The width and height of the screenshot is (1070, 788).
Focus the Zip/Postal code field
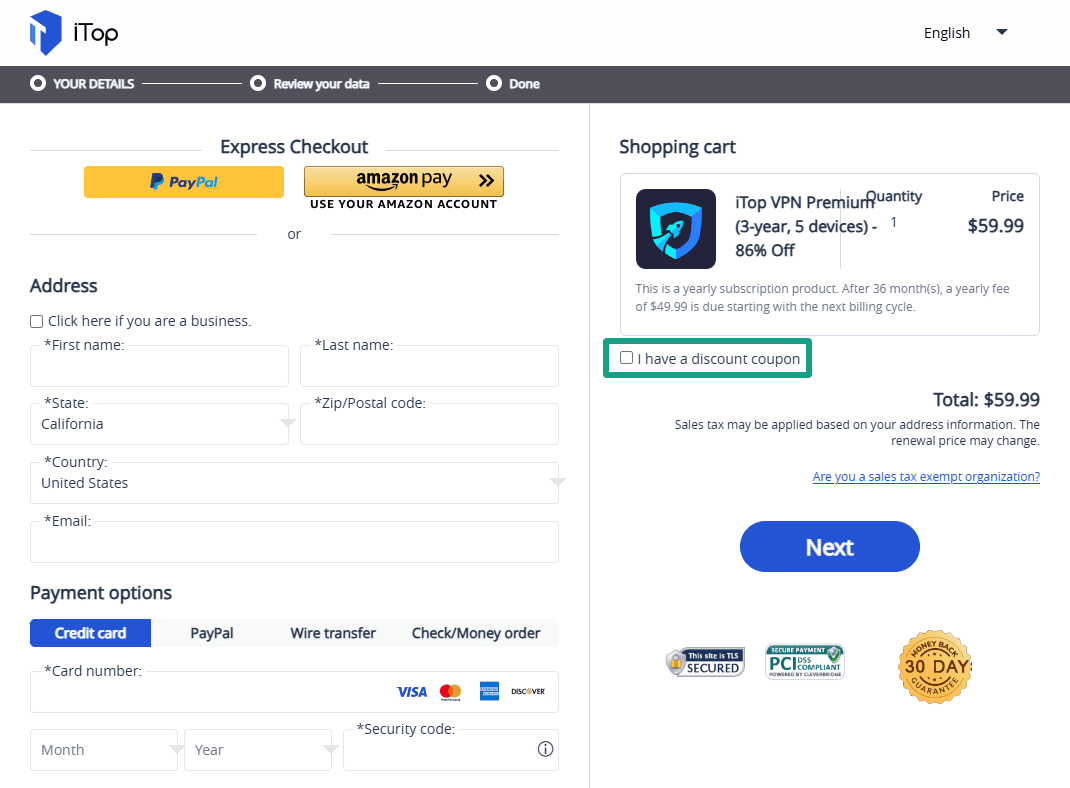coord(429,424)
